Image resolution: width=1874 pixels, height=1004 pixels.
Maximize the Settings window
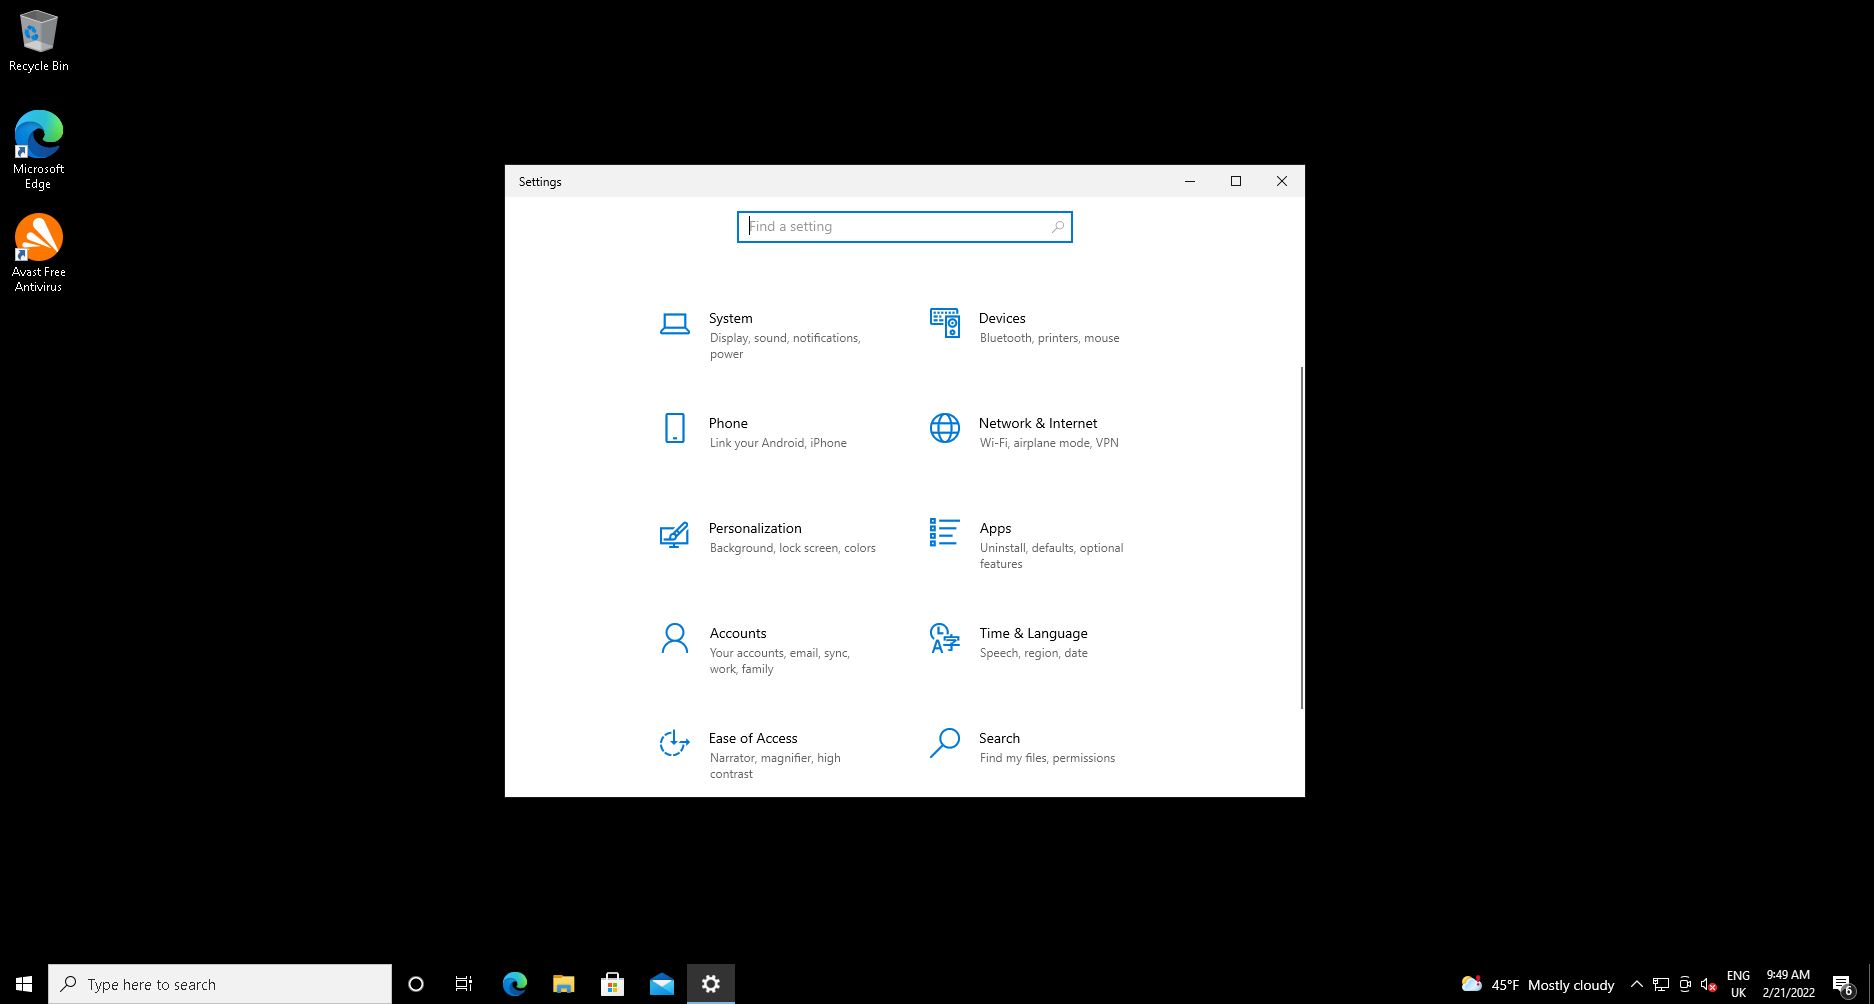click(x=1236, y=181)
